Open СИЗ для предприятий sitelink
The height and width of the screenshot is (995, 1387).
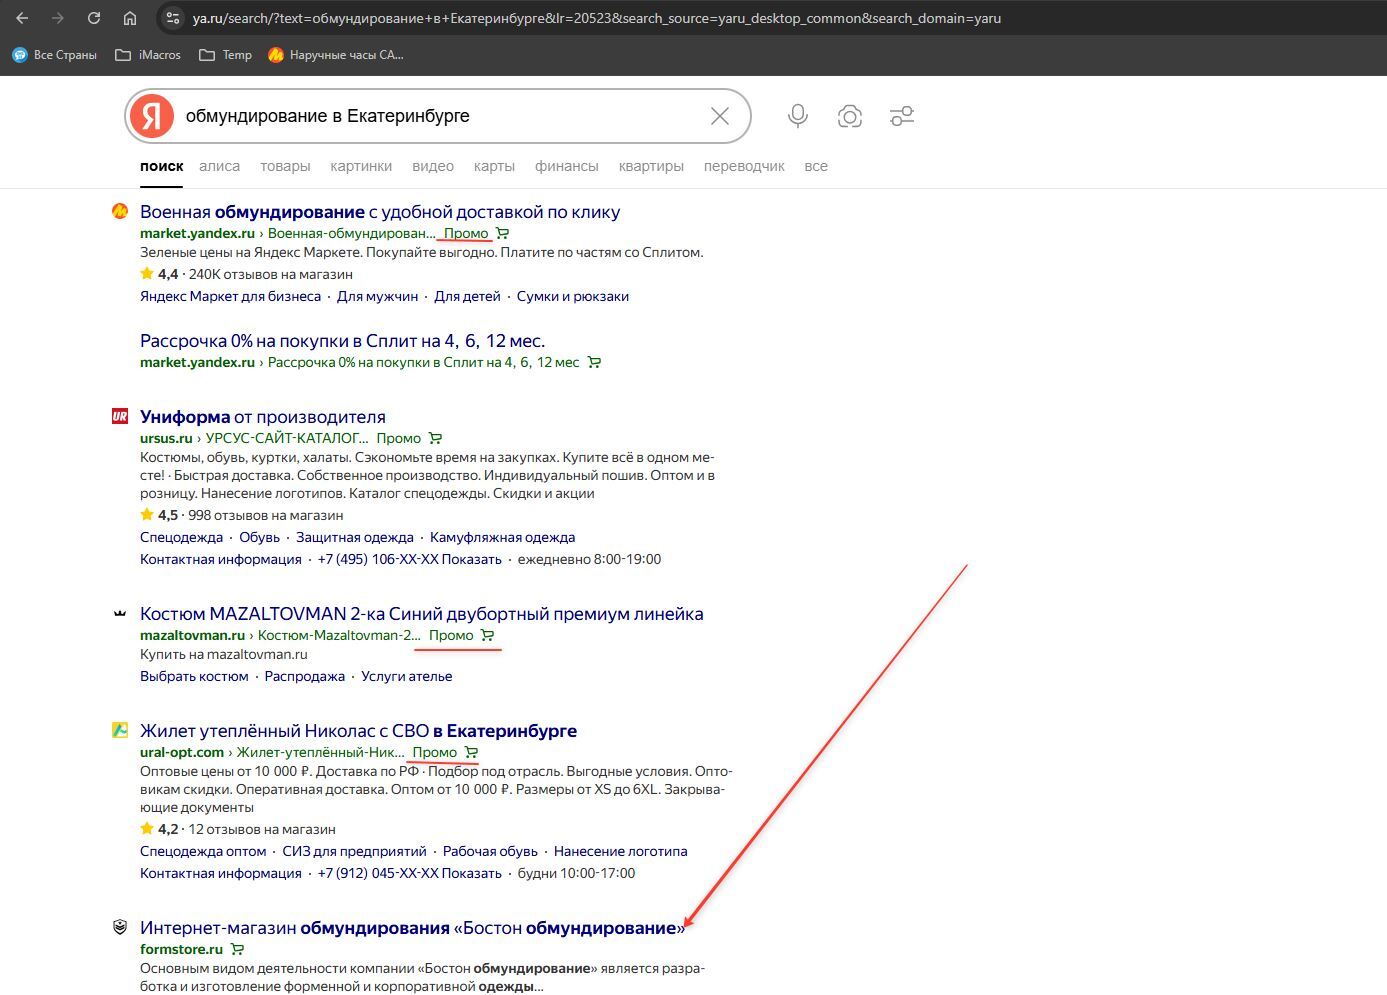tap(354, 851)
